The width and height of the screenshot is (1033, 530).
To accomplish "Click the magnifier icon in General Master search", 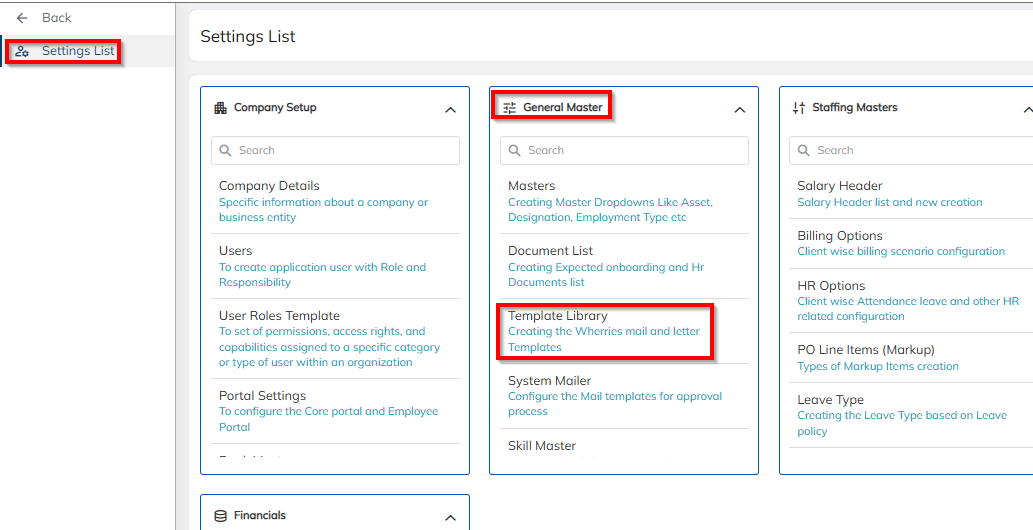I will click(515, 150).
